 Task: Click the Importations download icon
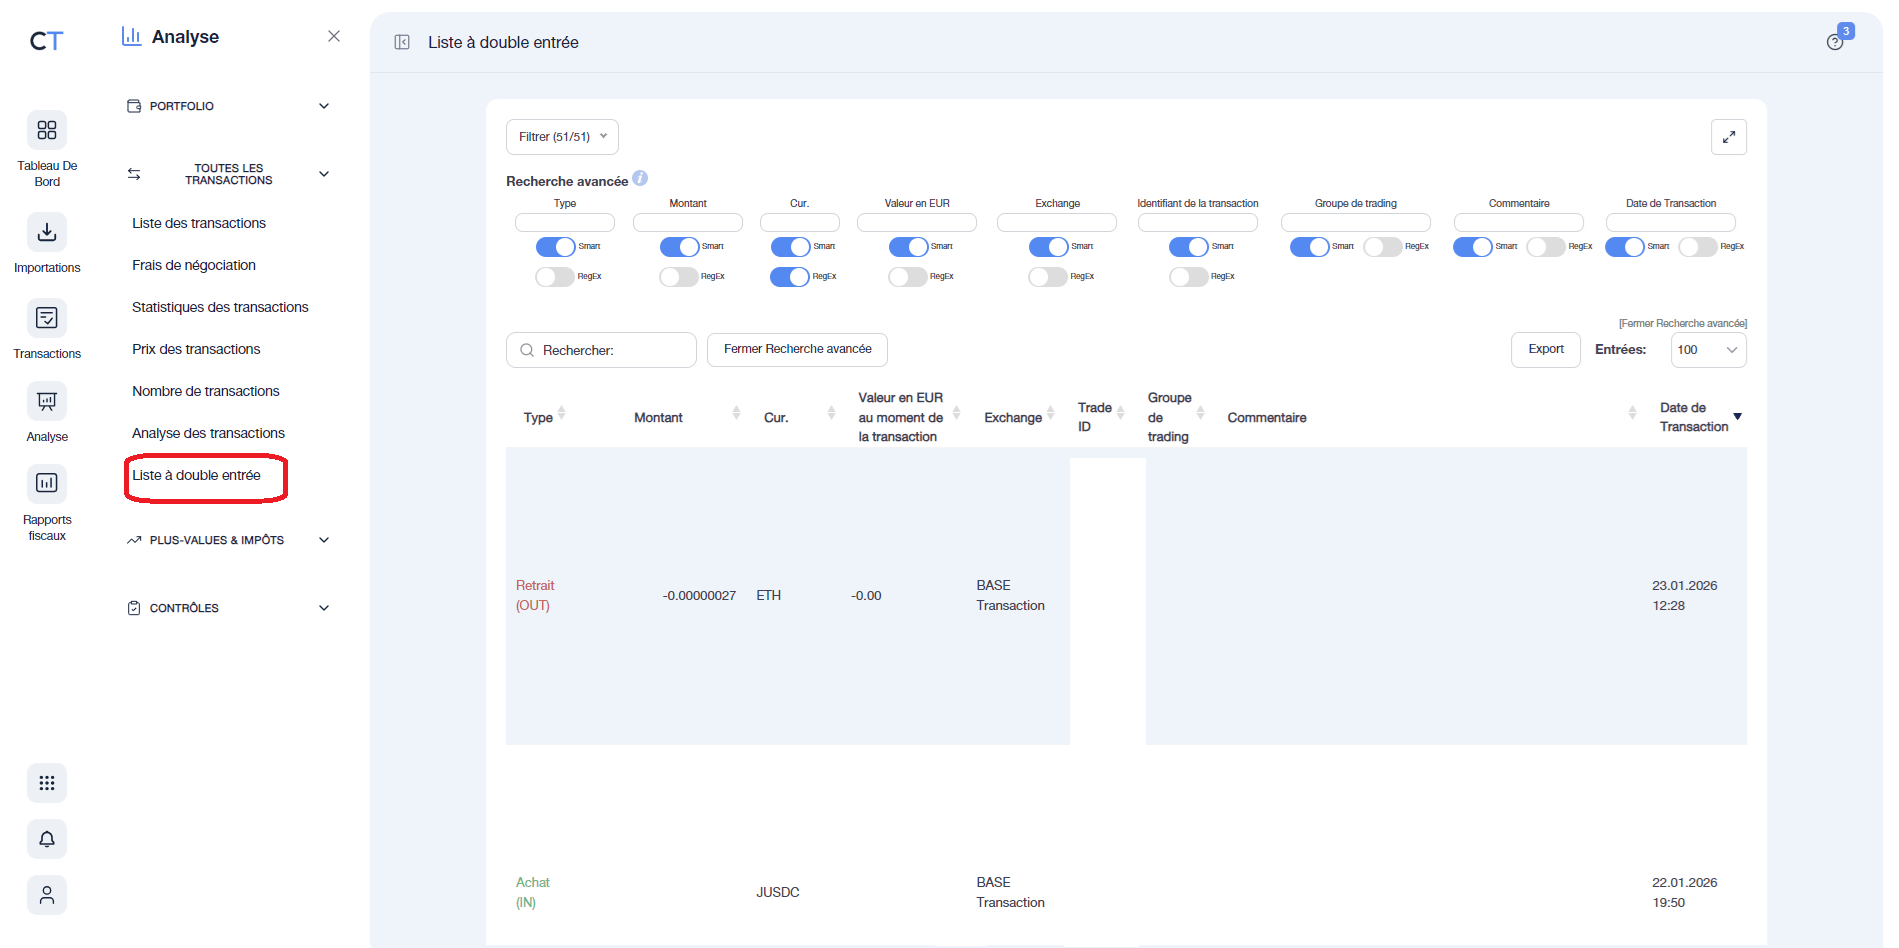[47, 233]
